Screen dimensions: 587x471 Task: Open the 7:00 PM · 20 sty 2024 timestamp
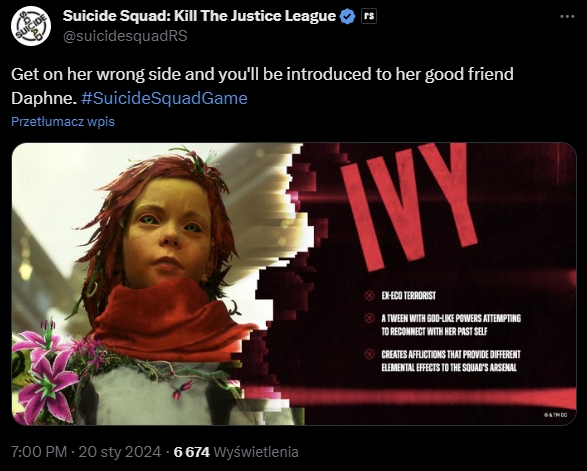click(x=86, y=452)
